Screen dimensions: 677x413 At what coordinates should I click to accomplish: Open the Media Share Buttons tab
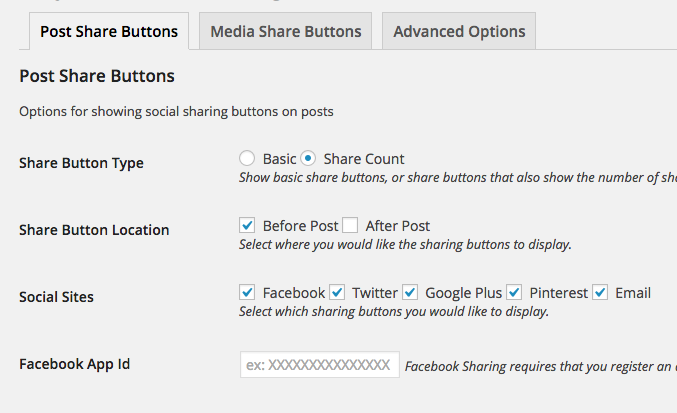click(x=286, y=32)
